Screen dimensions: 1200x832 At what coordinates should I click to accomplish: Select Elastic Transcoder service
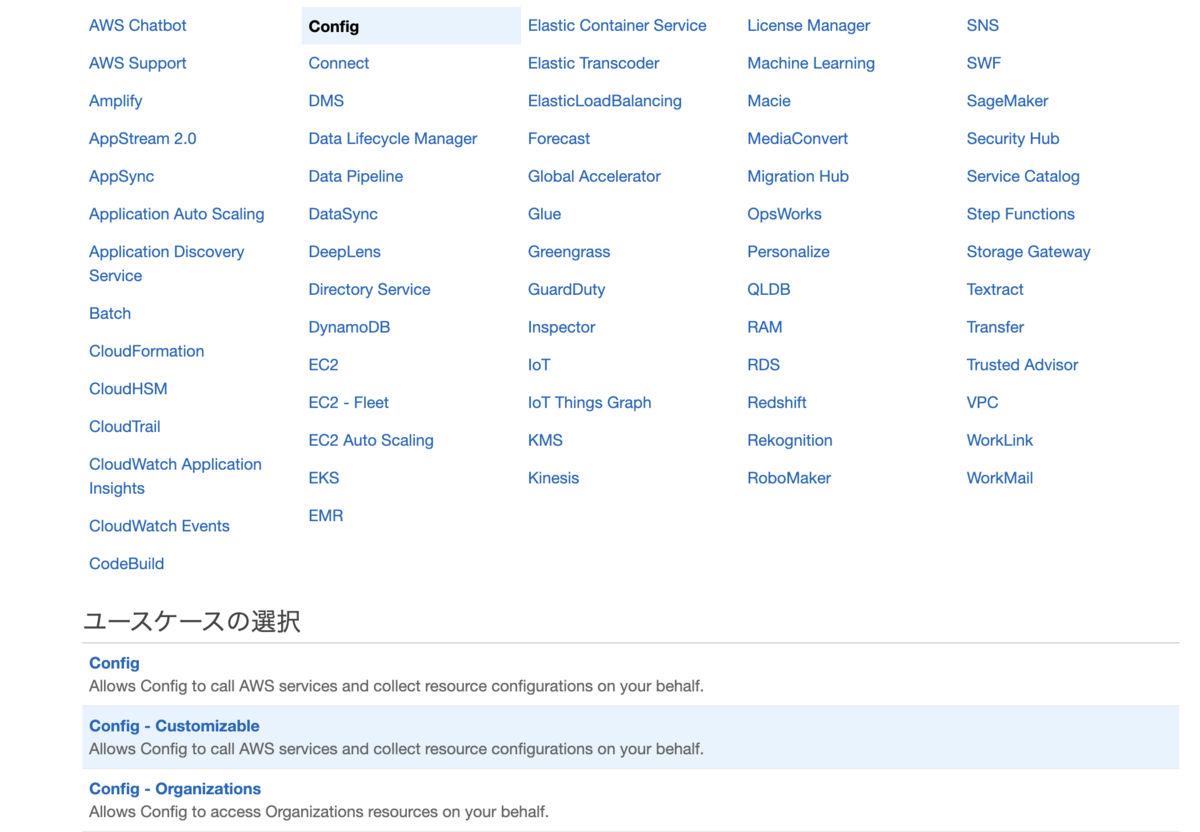tap(593, 63)
